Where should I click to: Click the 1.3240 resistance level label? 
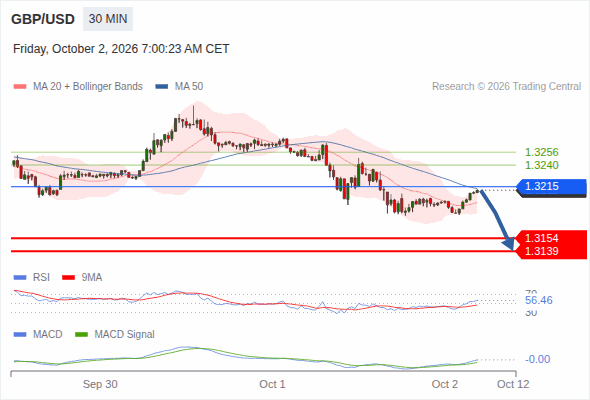tap(541, 165)
